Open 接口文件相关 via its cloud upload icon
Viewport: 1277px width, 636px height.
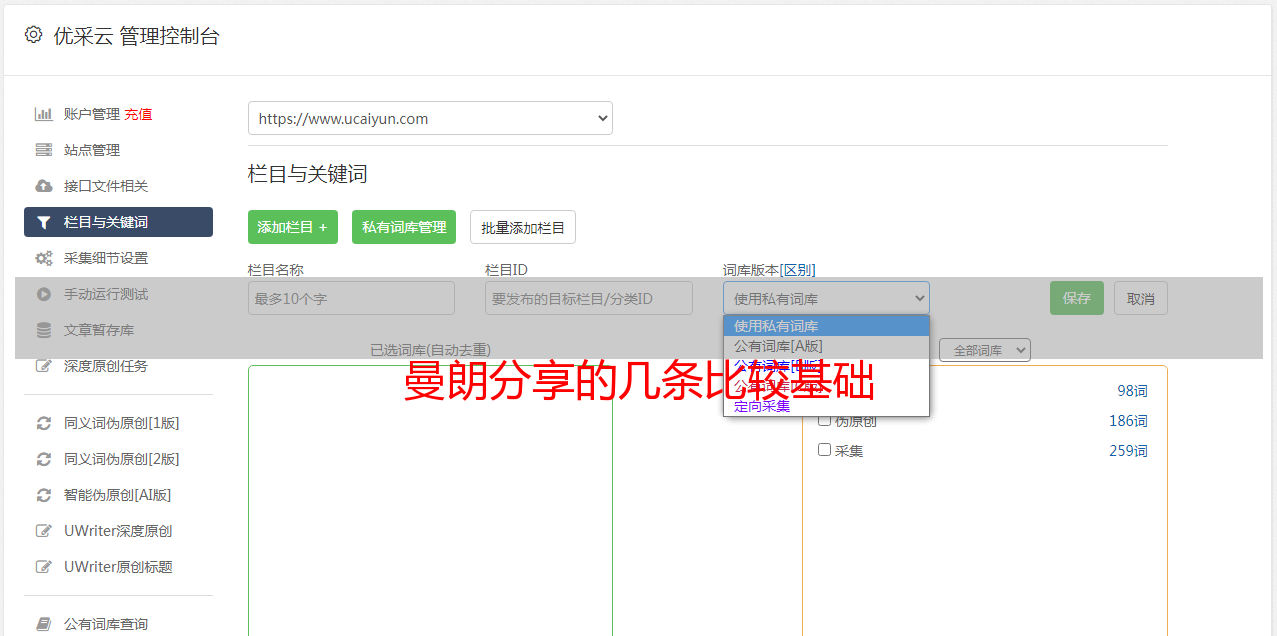click(44, 186)
